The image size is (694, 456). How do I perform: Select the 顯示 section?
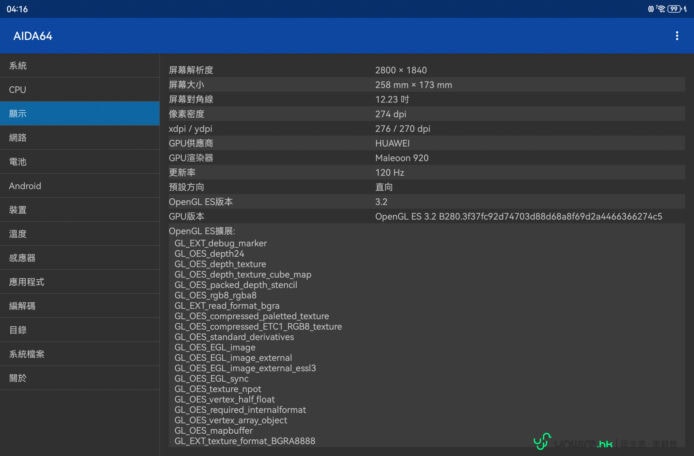[x=80, y=114]
